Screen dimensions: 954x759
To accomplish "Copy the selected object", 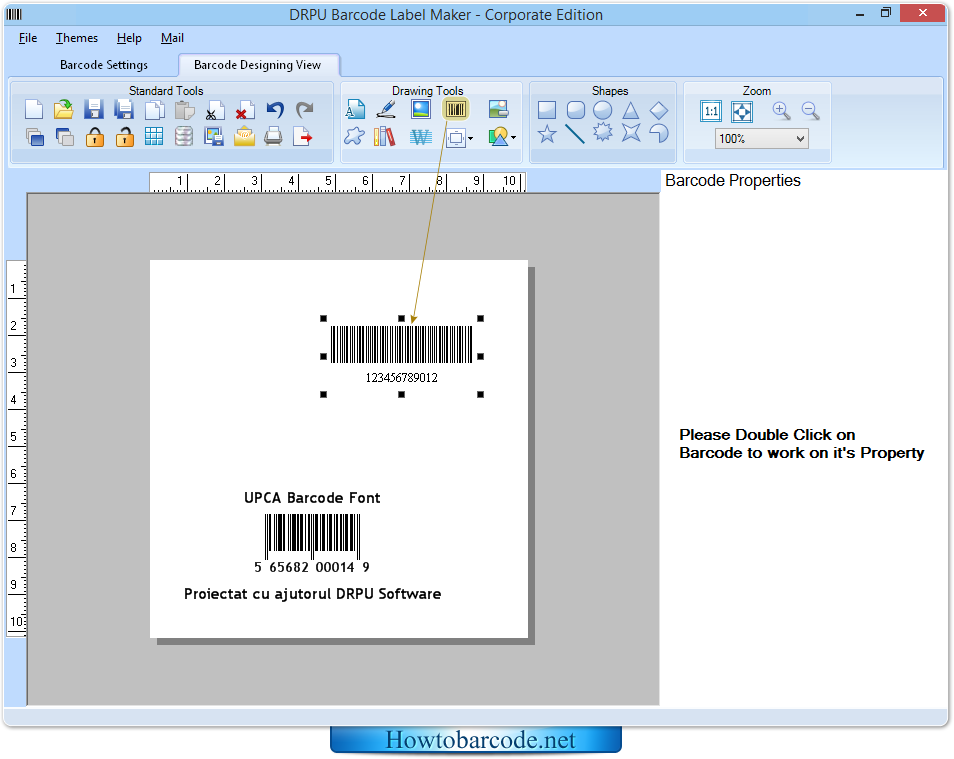I will pyautogui.click(x=155, y=110).
